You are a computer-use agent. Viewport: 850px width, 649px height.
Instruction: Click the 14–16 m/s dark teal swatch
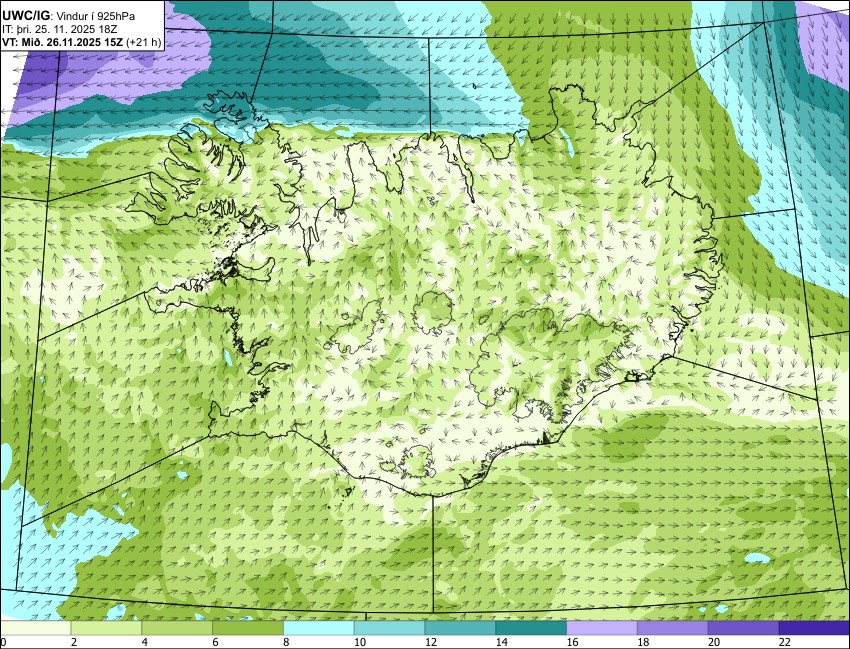click(531, 628)
